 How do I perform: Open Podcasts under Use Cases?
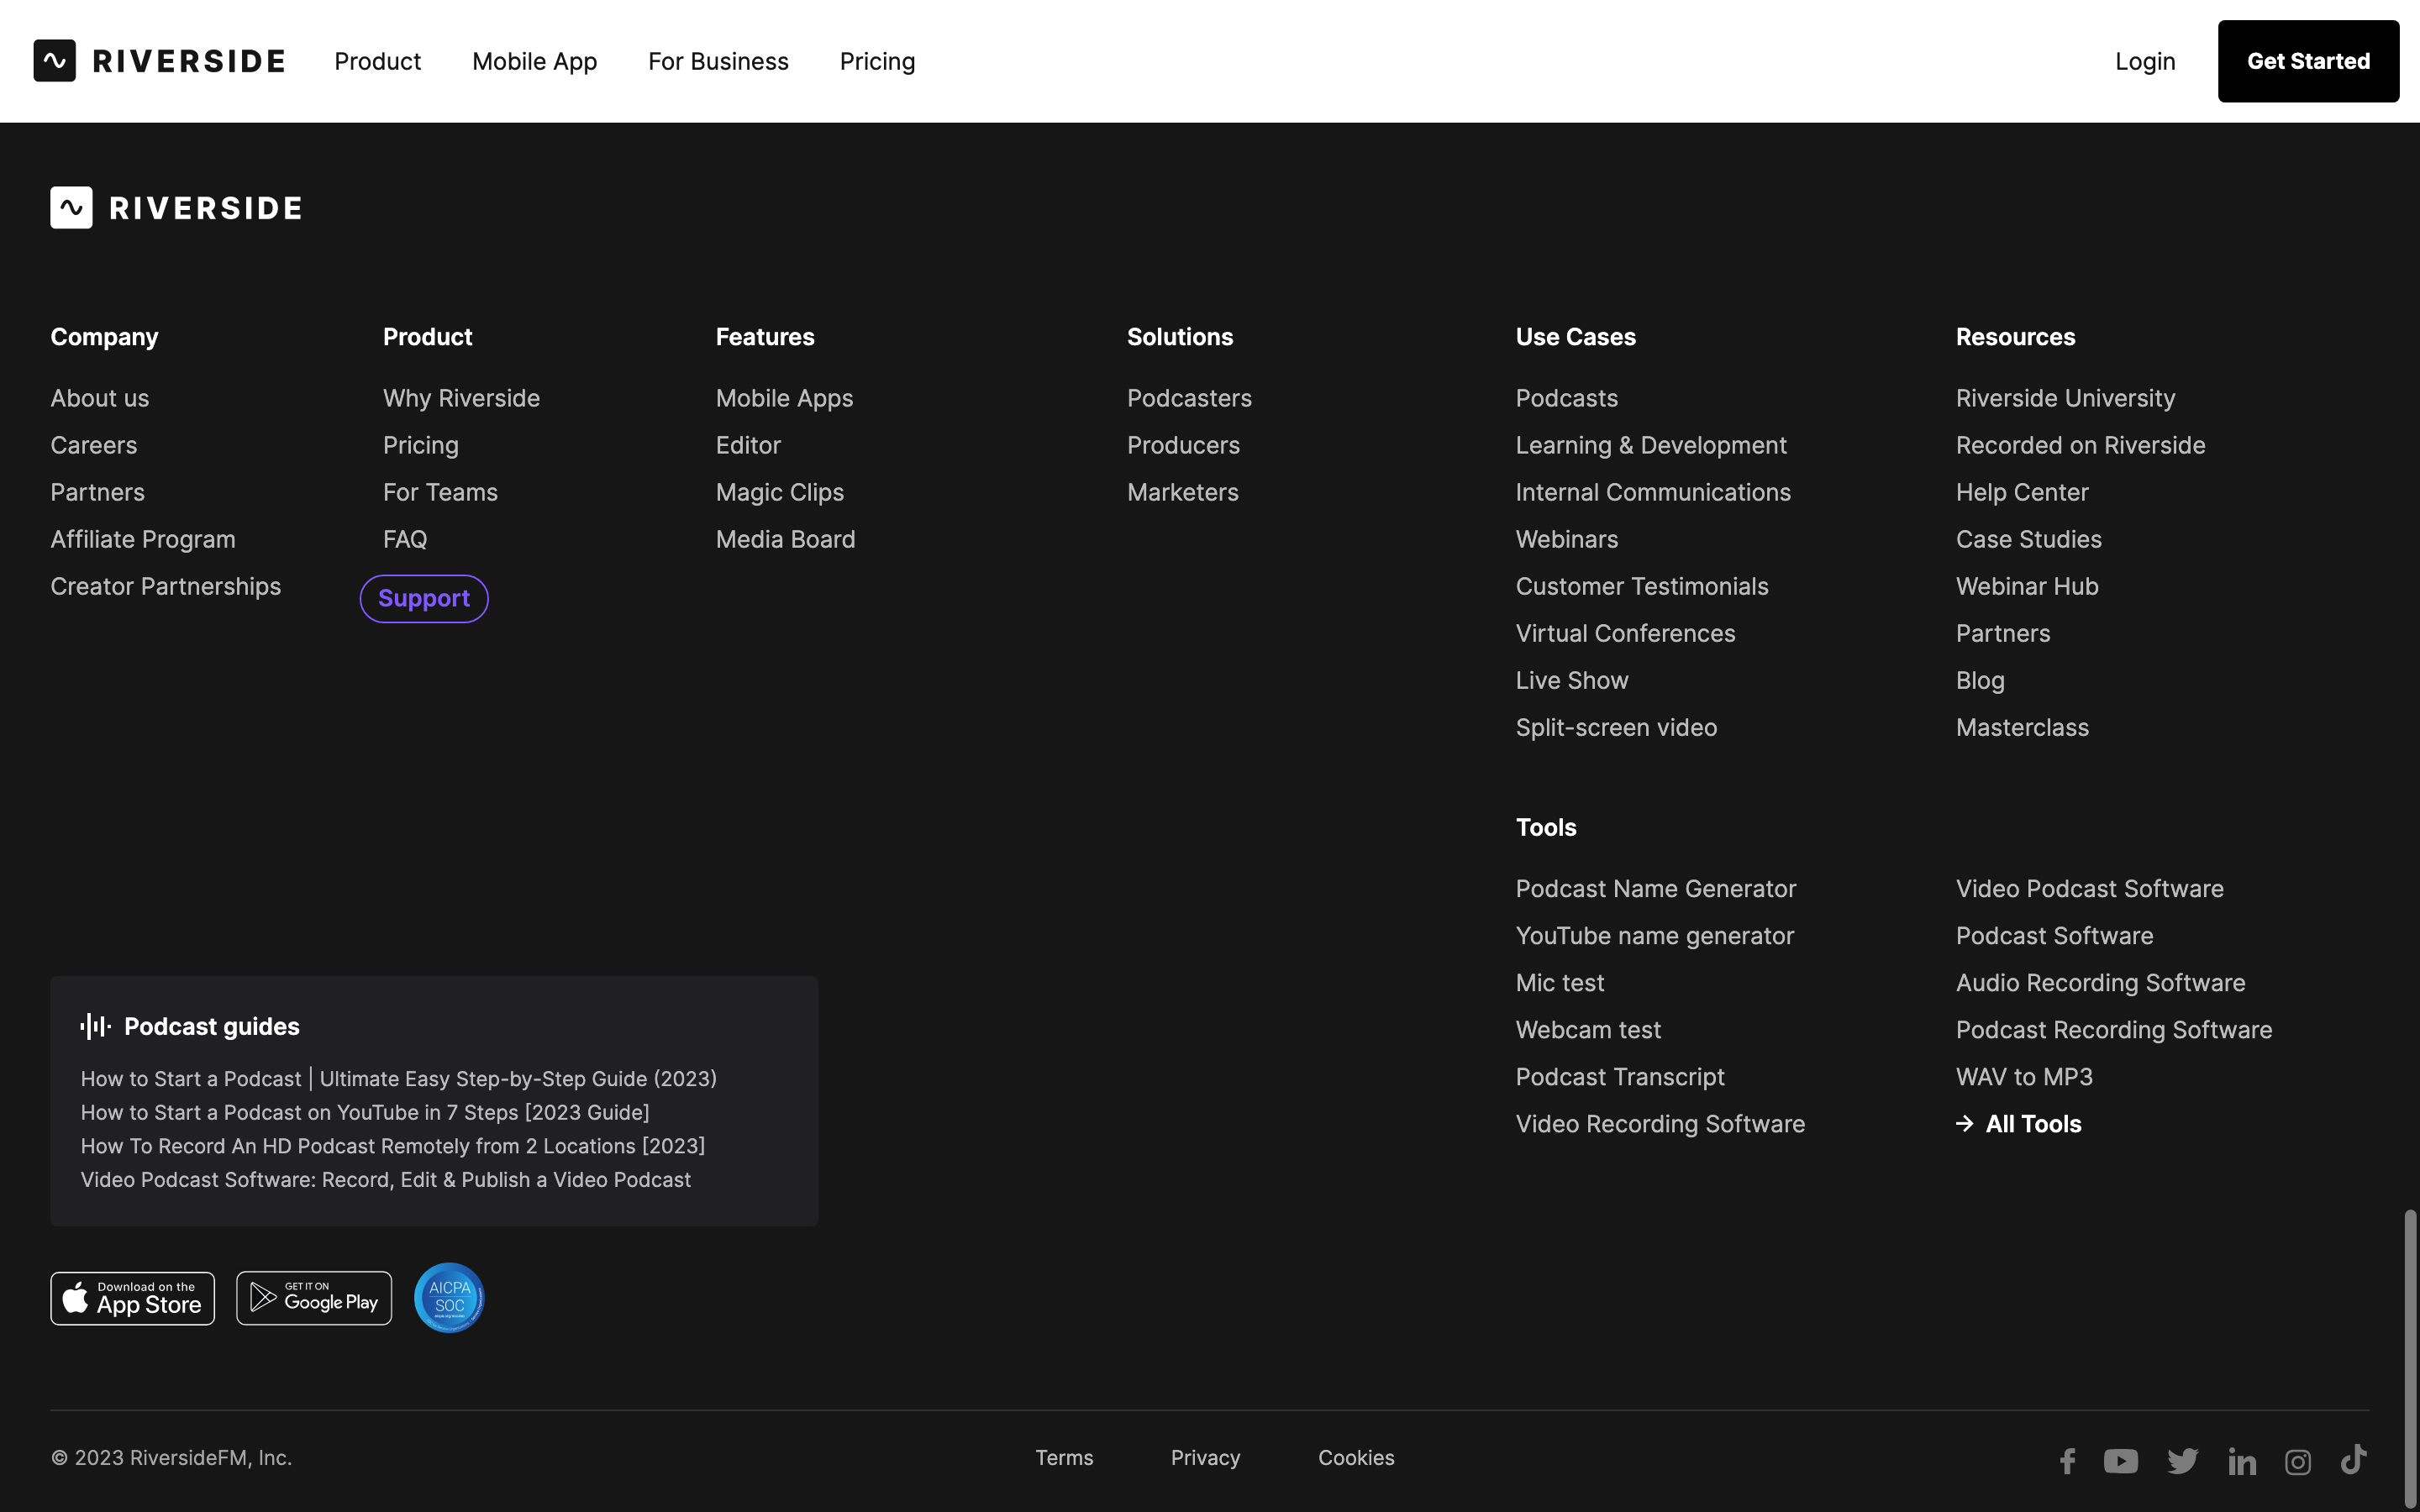1566,398
